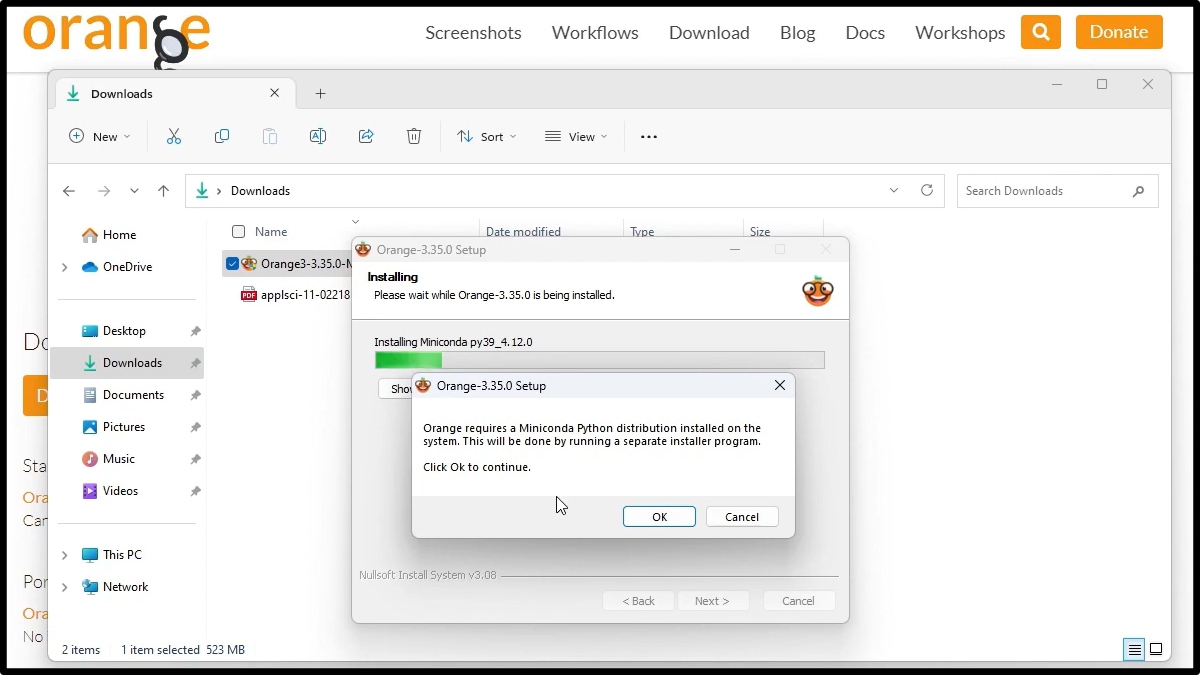1200x675 pixels.
Task: Open the New item dropdown in Explorer
Action: pos(100,137)
